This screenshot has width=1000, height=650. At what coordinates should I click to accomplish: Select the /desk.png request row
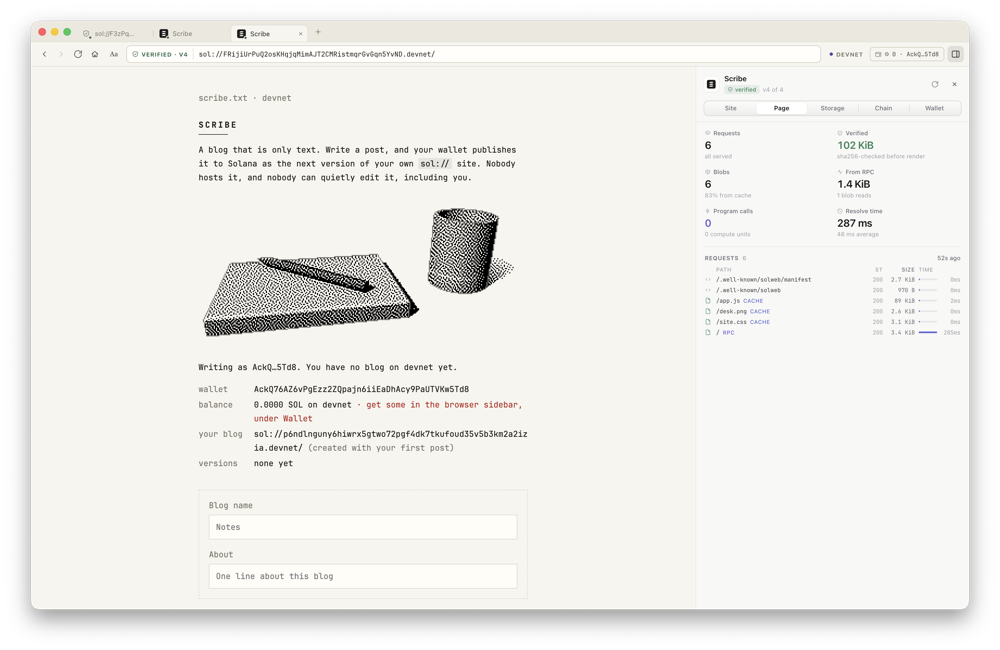pos(832,311)
